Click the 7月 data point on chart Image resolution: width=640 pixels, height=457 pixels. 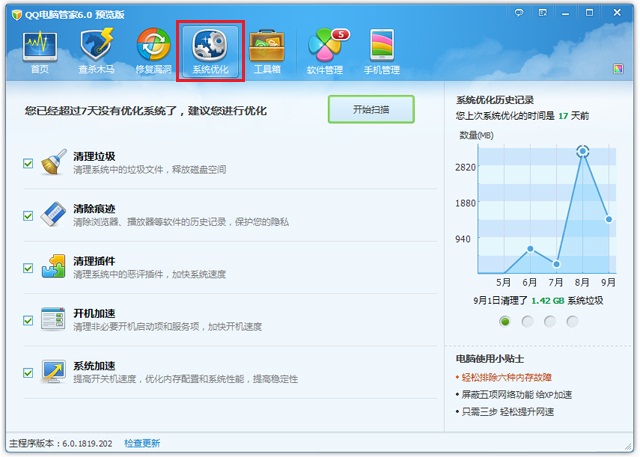click(556, 264)
